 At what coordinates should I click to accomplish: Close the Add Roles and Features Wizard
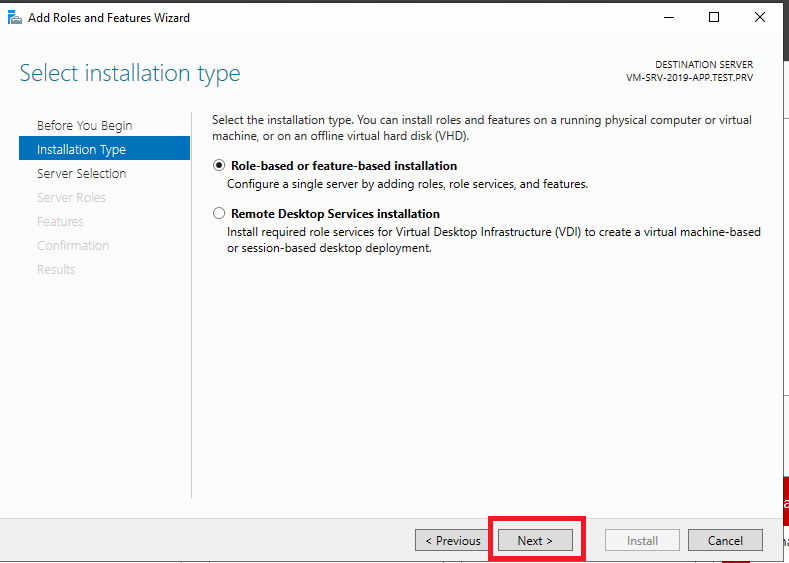click(760, 18)
